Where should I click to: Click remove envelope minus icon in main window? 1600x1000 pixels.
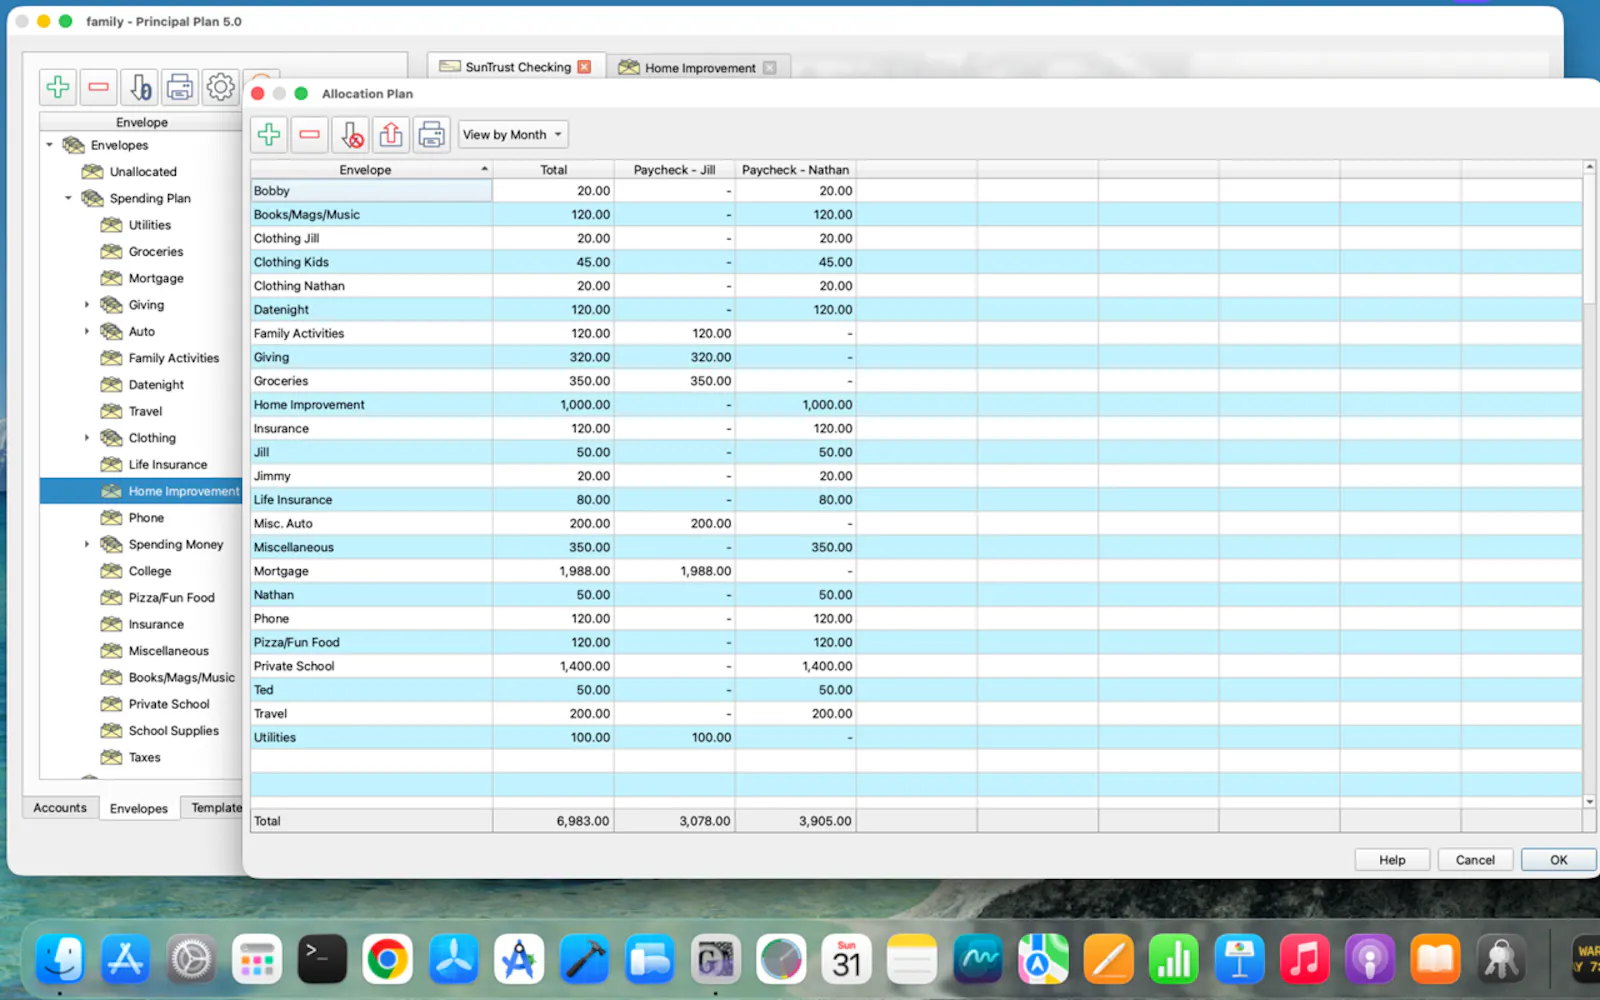[98, 87]
